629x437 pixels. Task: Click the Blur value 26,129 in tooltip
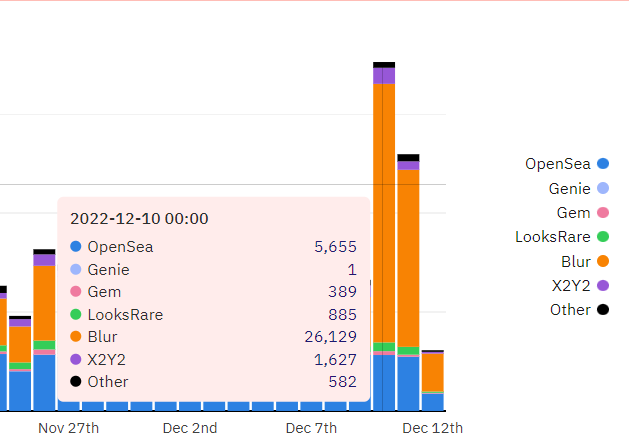point(331,337)
